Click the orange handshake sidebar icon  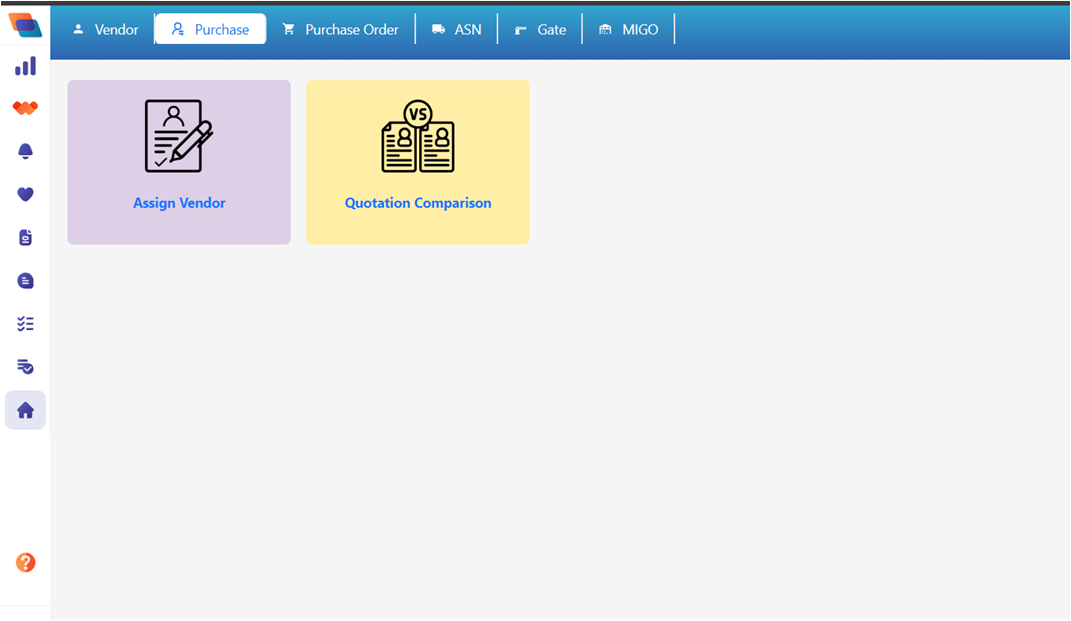(25, 108)
